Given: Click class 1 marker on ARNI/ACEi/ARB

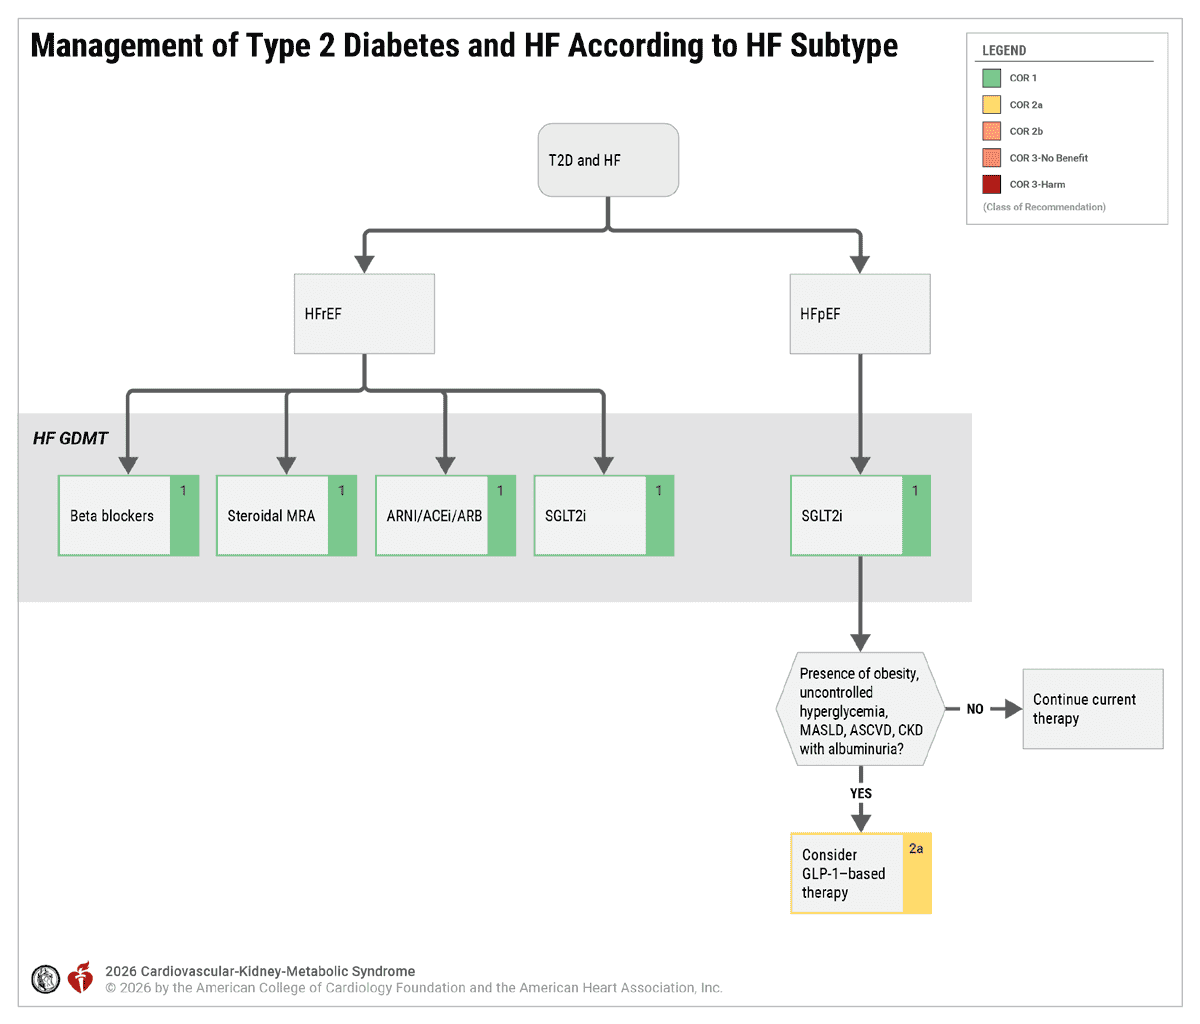Looking at the screenshot, I should coord(500,491).
